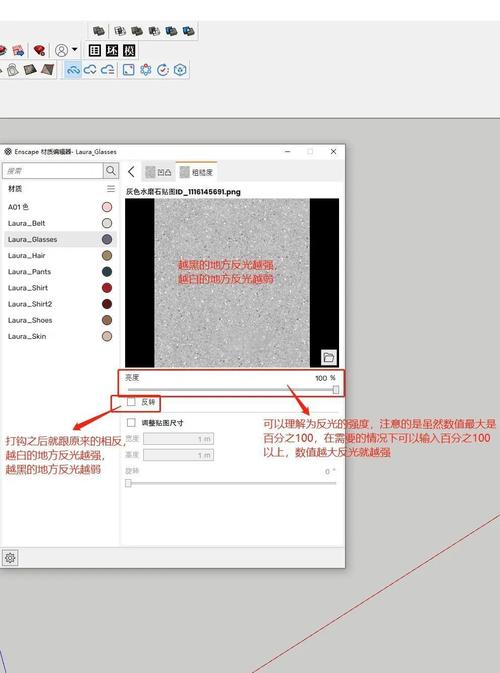Select the Outer Shell solid tool icon

tap(99, 31)
